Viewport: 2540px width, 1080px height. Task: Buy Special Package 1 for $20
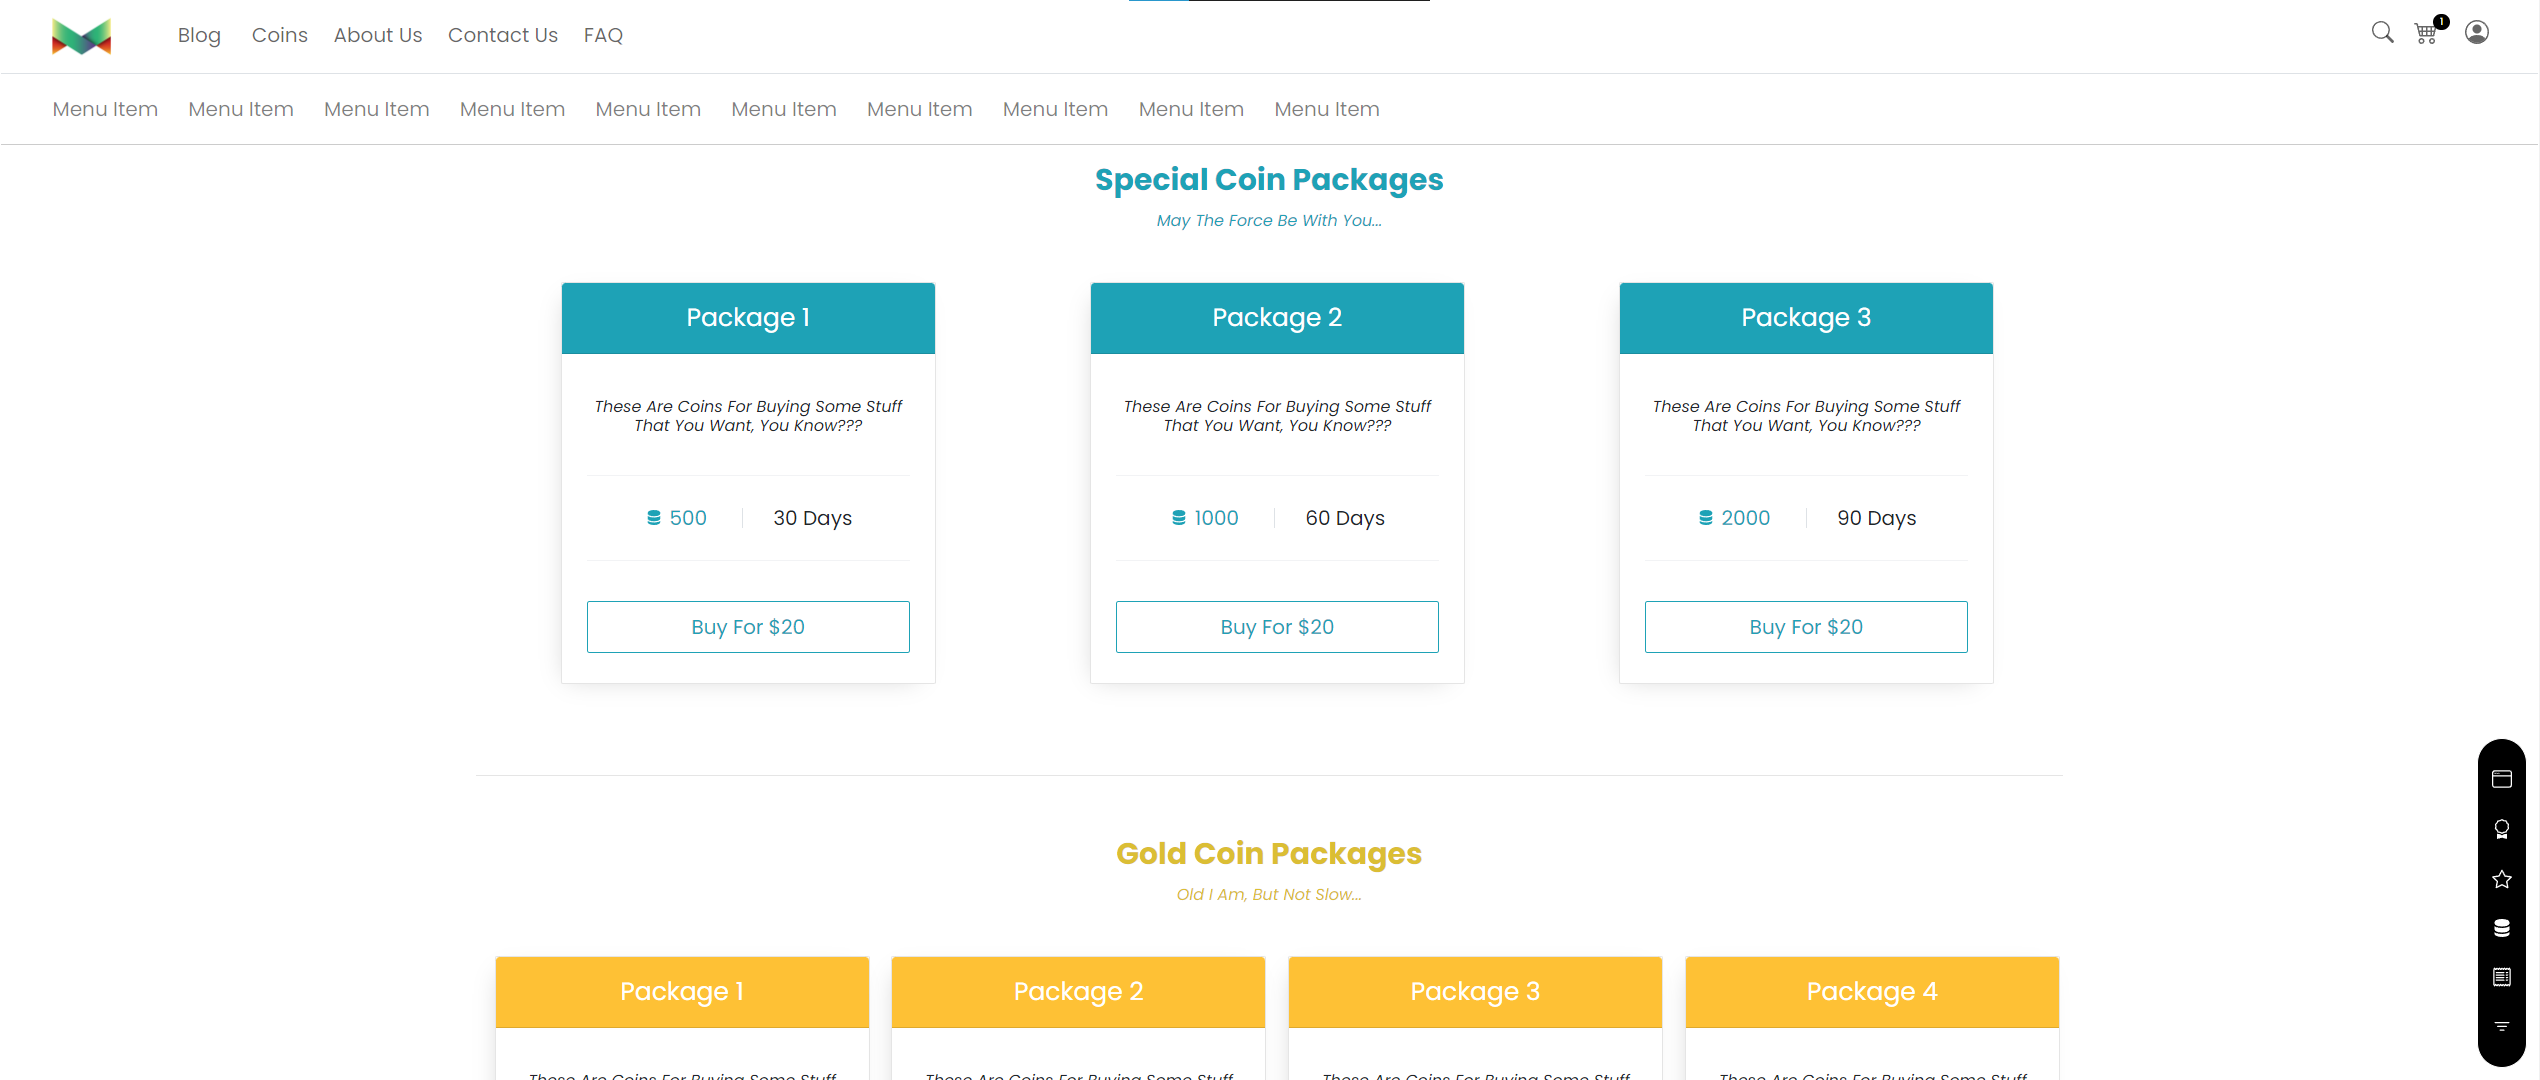tap(748, 627)
